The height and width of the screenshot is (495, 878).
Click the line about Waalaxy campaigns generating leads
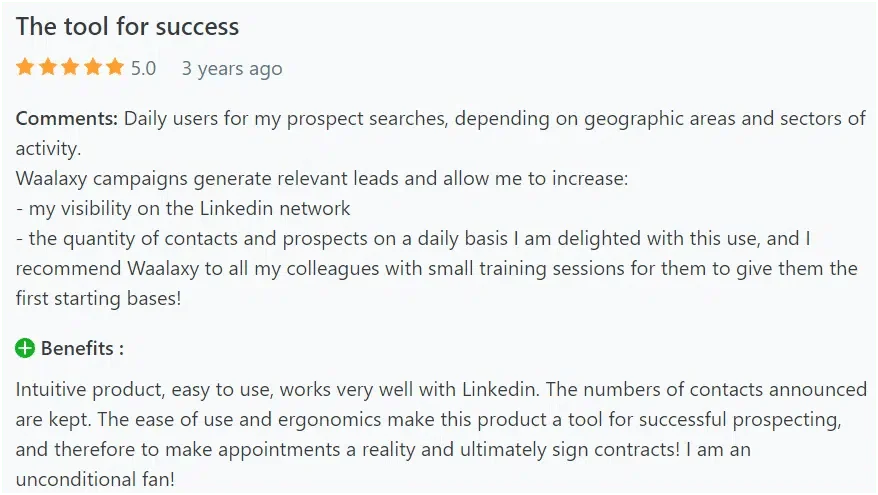(322, 179)
